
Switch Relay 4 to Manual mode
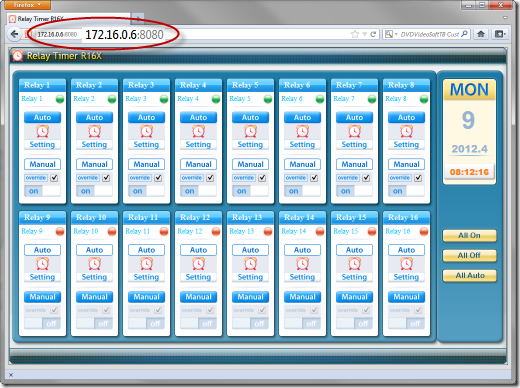198,164
